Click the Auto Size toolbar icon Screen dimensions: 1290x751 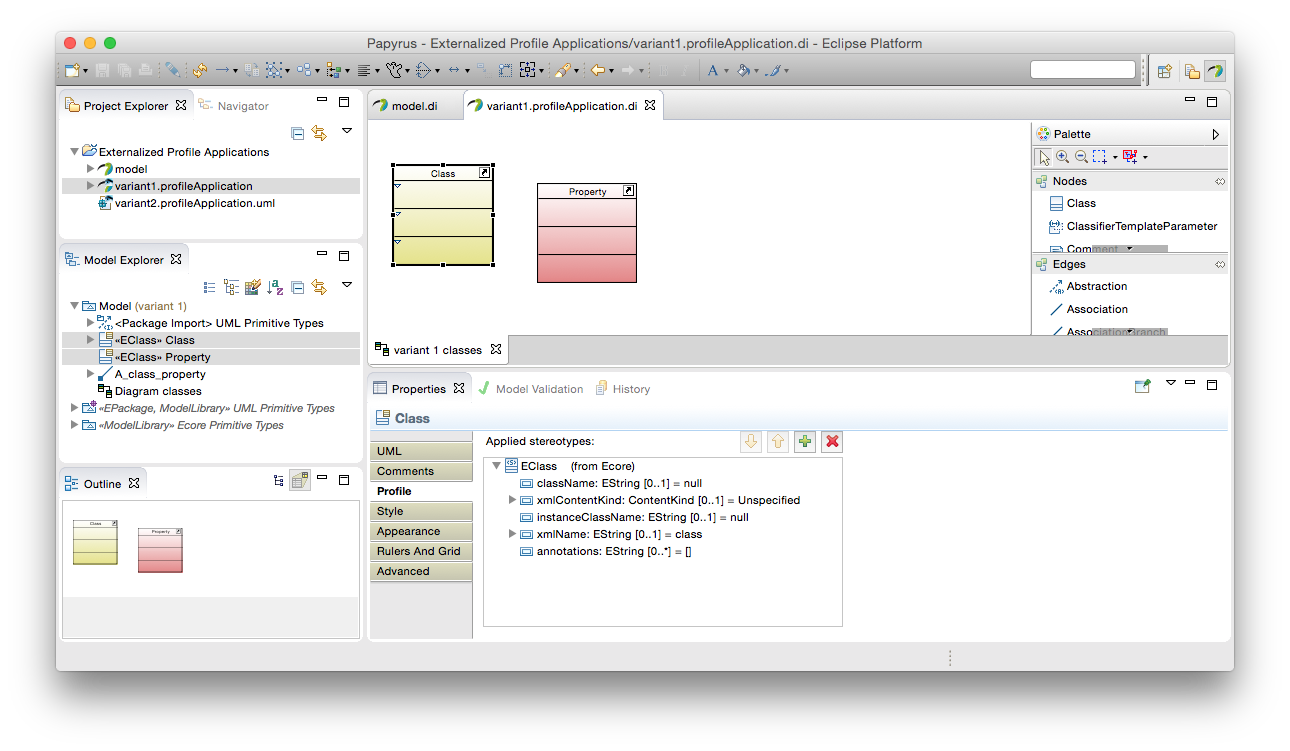[505, 71]
